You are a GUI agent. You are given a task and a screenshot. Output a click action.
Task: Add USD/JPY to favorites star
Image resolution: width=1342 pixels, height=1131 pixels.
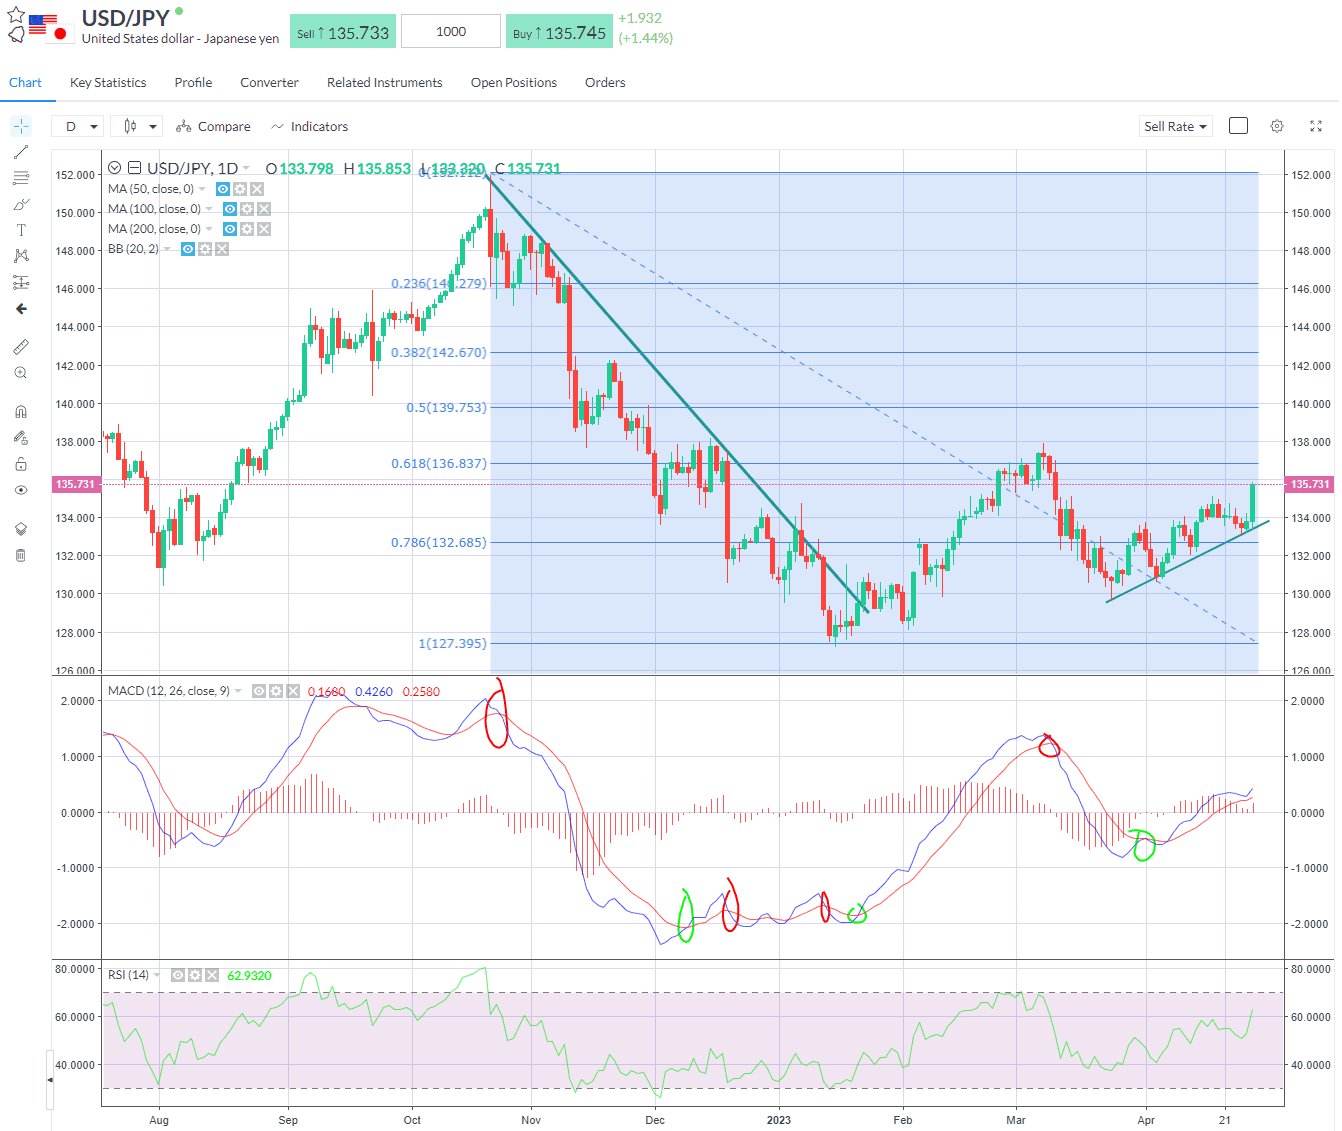click(x=16, y=15)
